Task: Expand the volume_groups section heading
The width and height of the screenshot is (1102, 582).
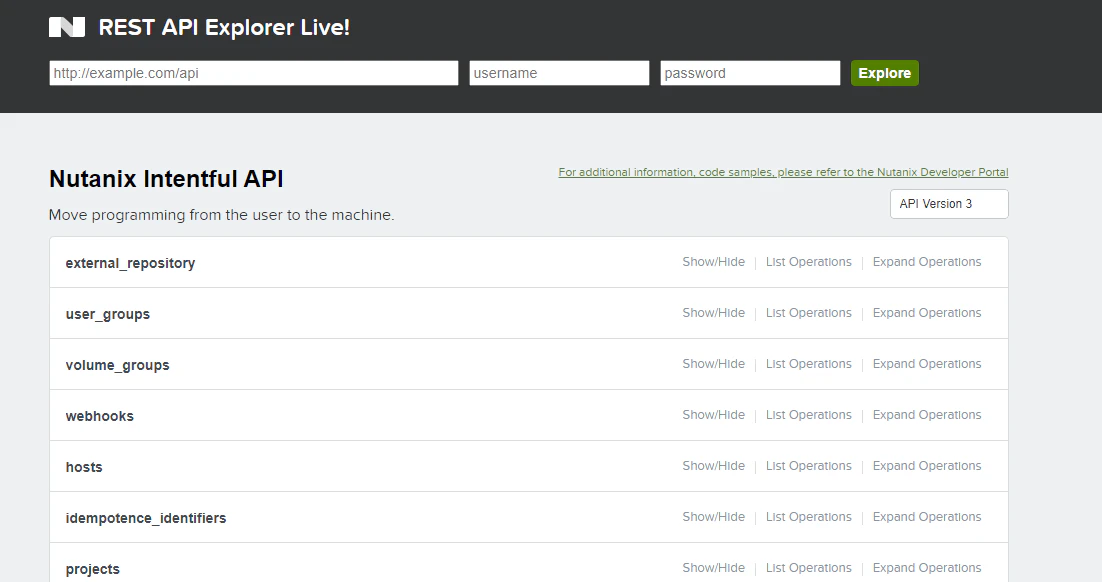Action: 117,366
